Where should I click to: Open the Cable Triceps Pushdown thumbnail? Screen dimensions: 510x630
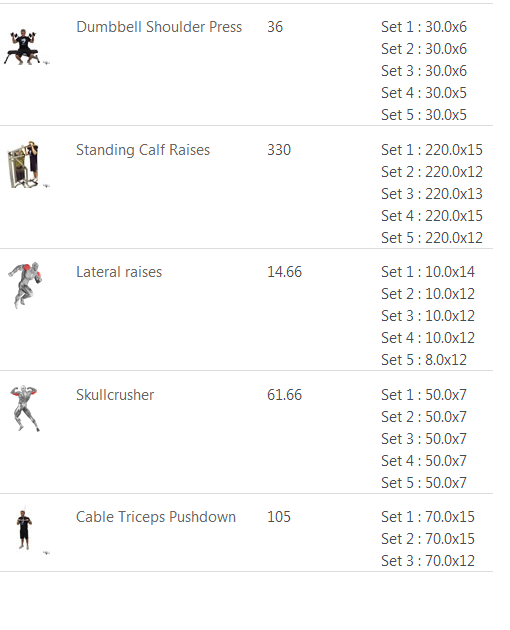coord(24,528)
